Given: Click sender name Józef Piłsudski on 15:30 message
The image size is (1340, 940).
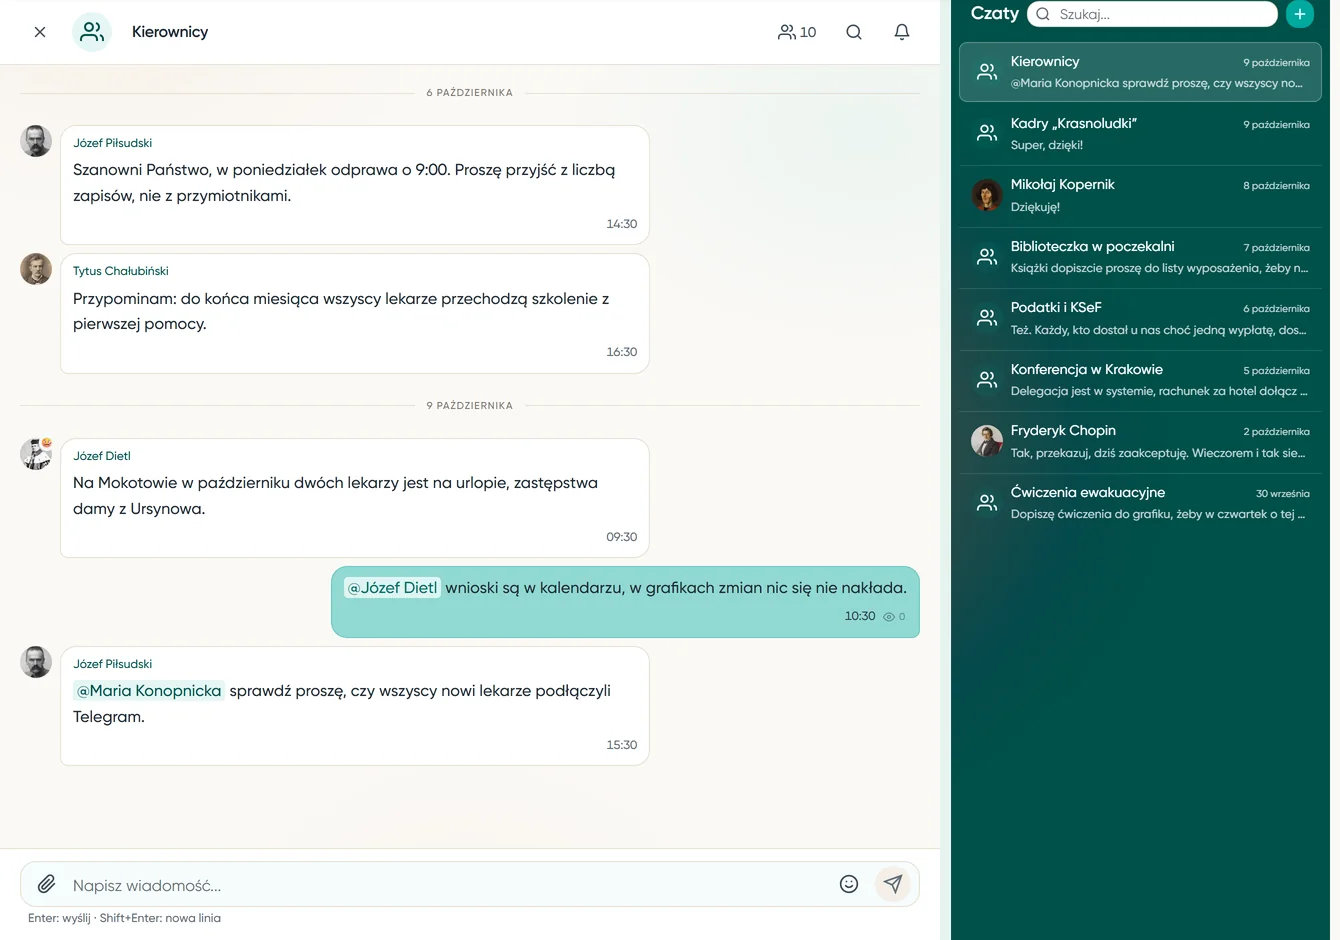Looking at the screenshot, I should pos(113,664).
